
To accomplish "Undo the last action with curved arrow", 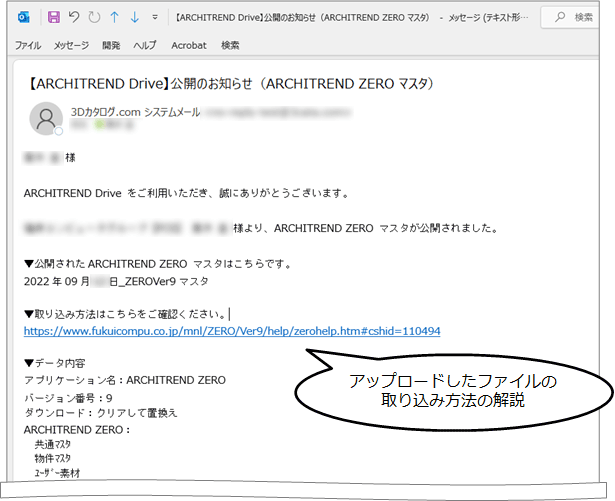I will 74,17.
